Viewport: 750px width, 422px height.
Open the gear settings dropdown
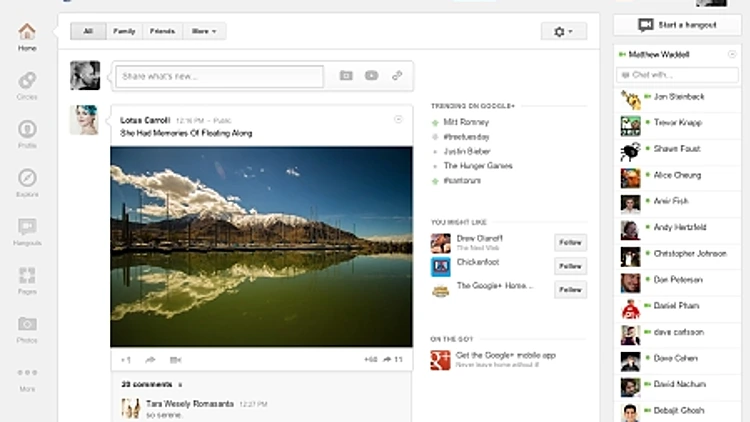563,32
